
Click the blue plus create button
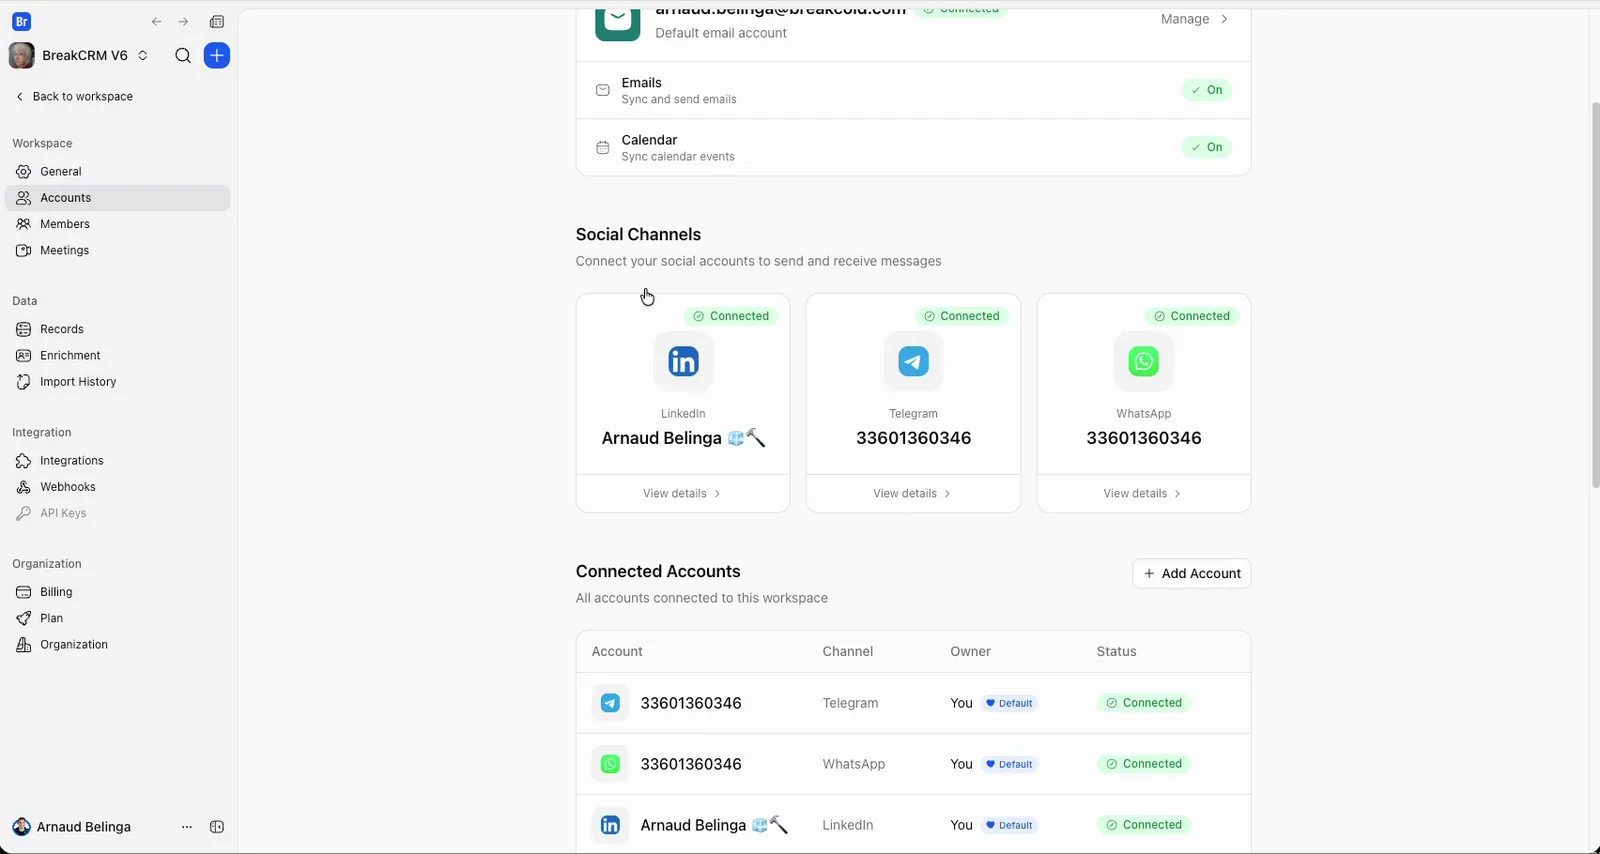(x=217, y=56)
